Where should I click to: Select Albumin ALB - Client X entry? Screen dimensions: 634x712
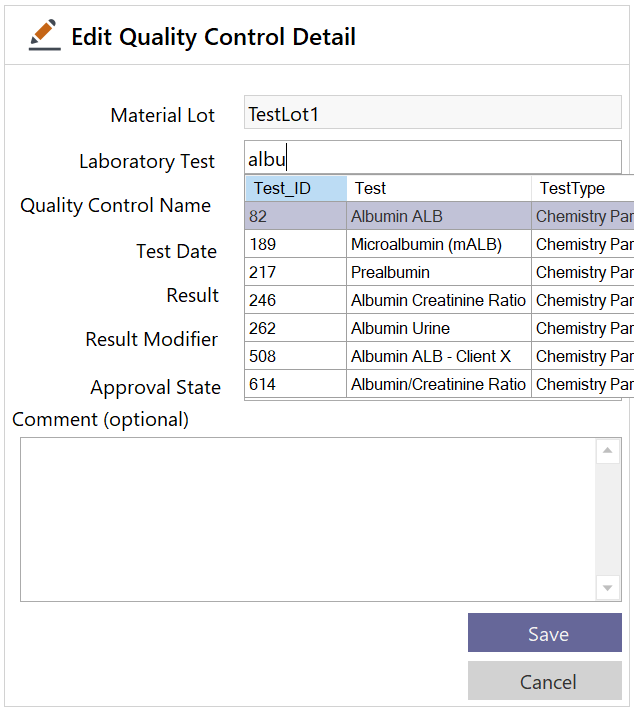coord(430,356)
